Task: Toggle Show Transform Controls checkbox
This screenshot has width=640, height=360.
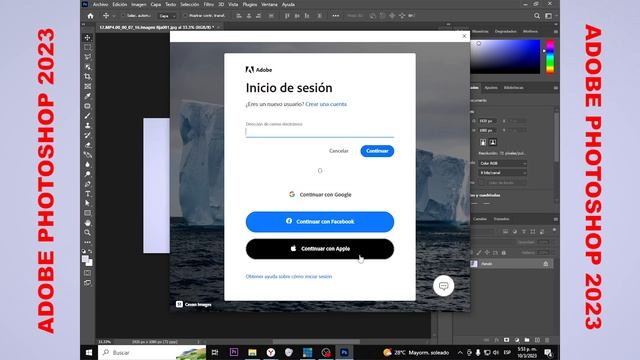Action: [185, 16]
